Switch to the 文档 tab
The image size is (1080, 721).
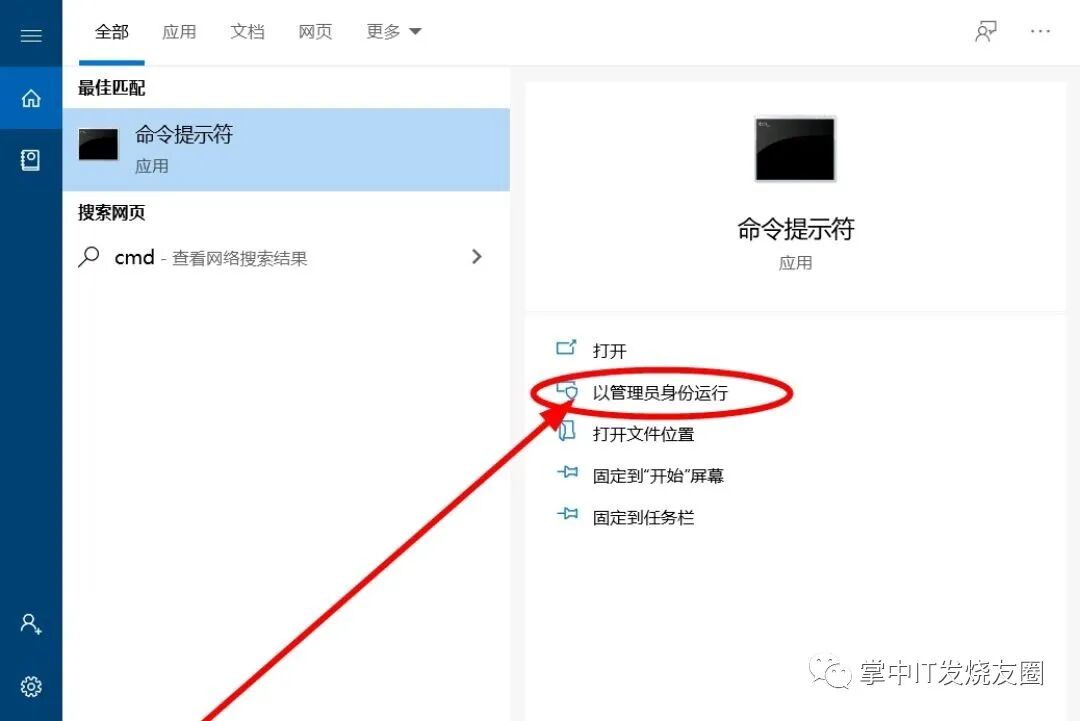[247, 31]
